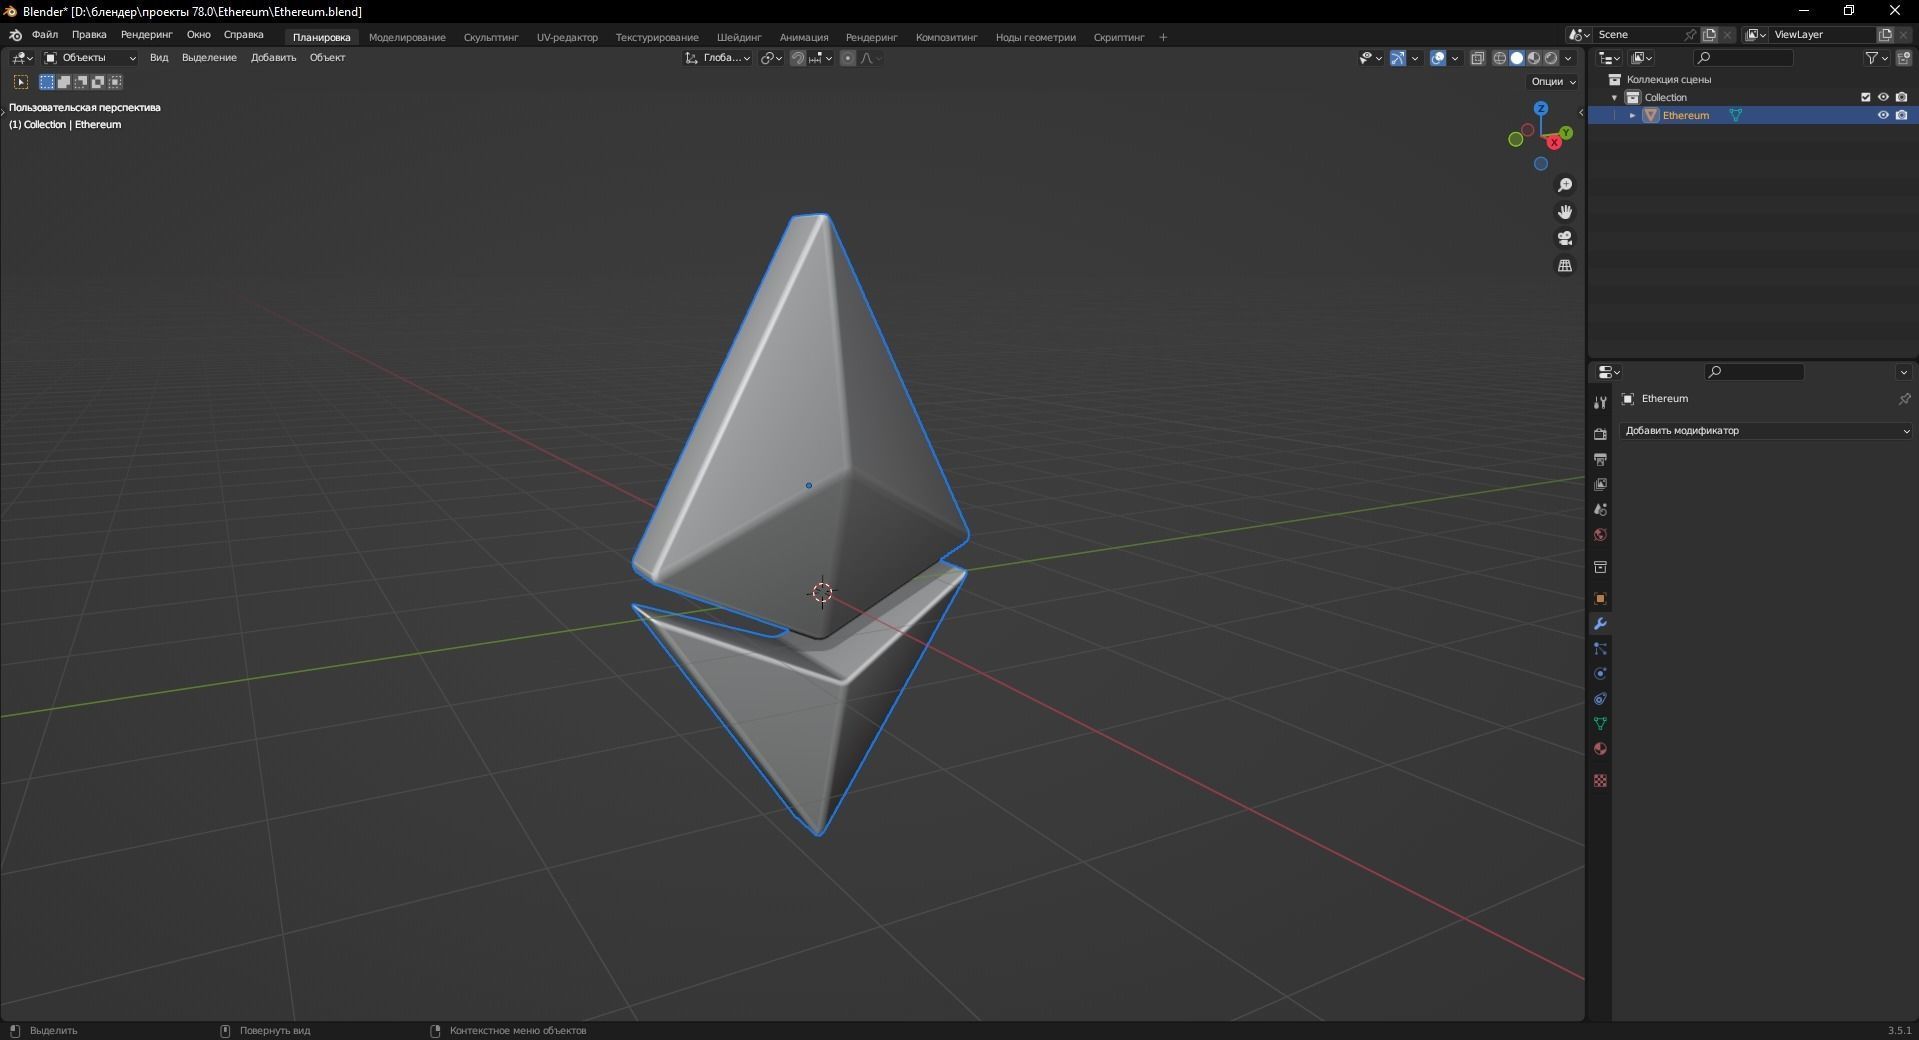Open the Material properties tab

point(1600,749)
